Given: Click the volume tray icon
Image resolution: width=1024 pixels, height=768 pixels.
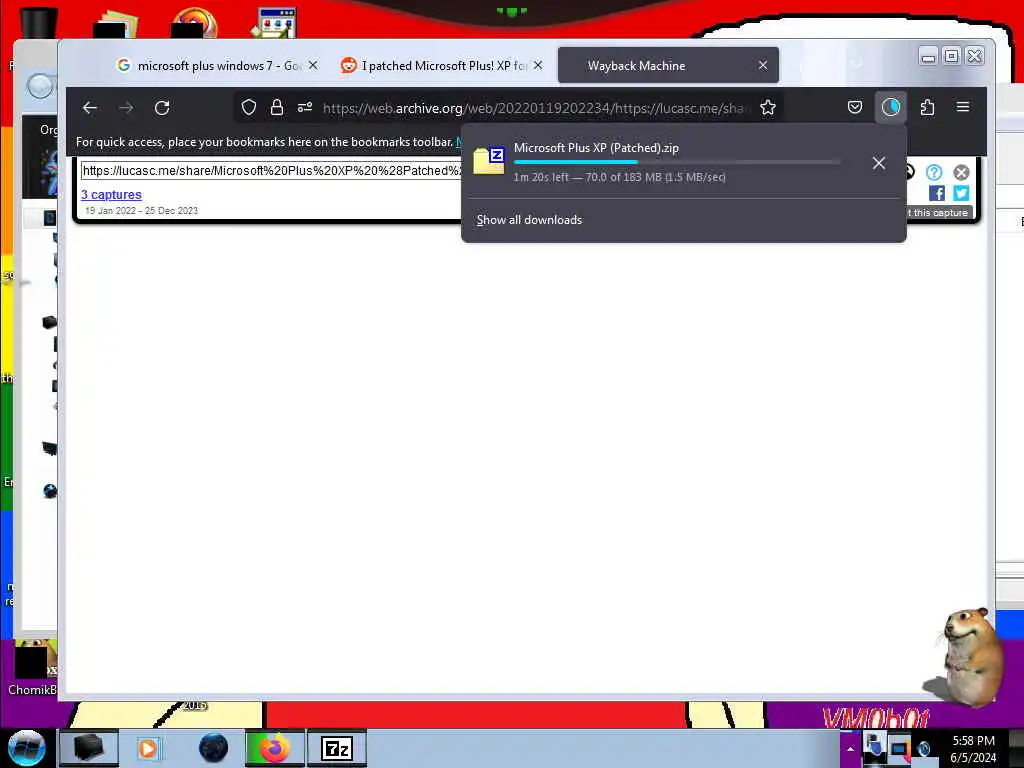Looking at the screenshot, I should (924, 749).
